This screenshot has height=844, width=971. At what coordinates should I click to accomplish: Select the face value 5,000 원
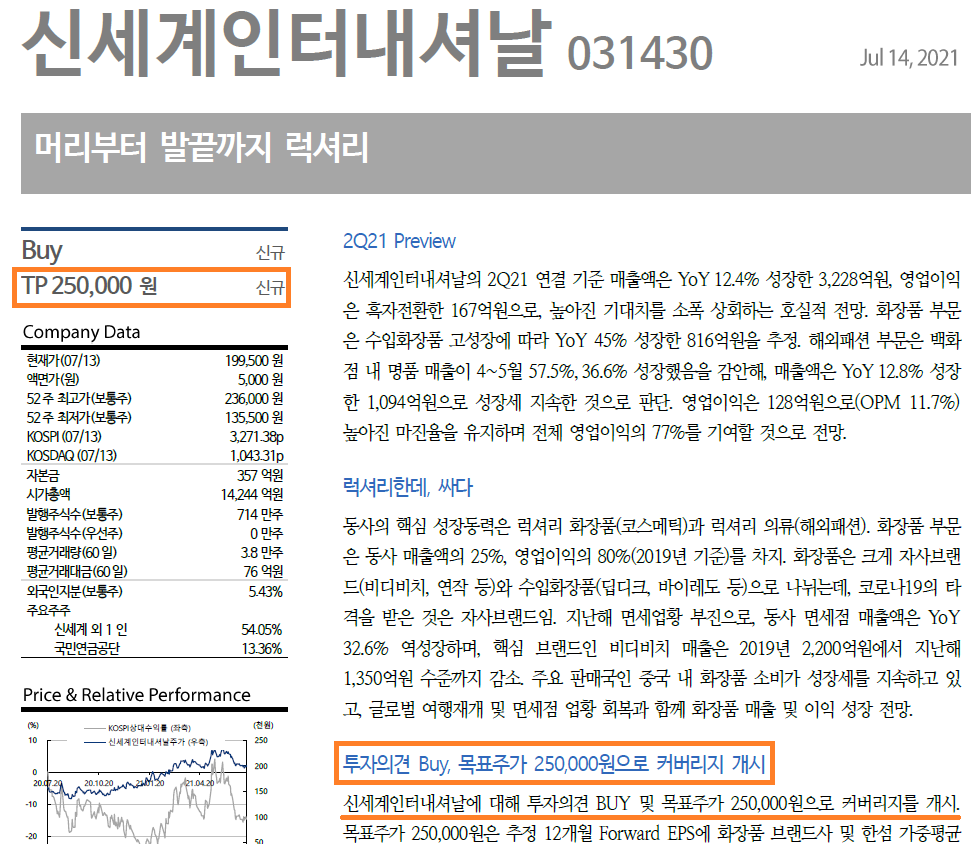pyautogui.click(x=260, y=380)
